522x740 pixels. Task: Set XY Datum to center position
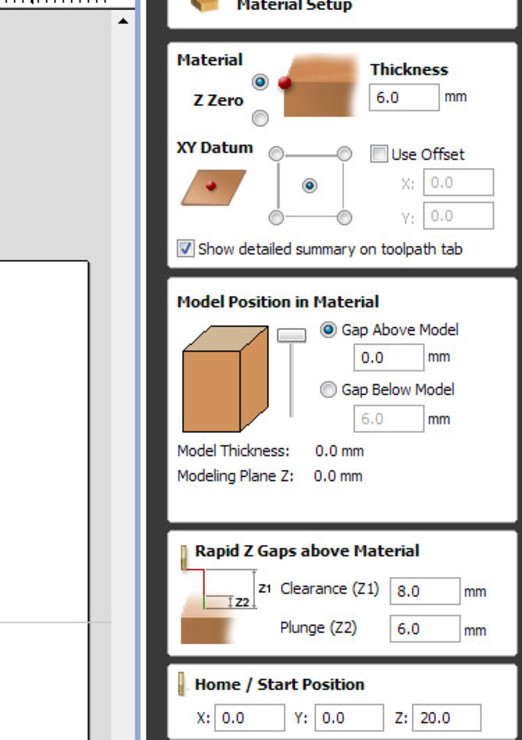pyautogui.click(x=310, y=185)
